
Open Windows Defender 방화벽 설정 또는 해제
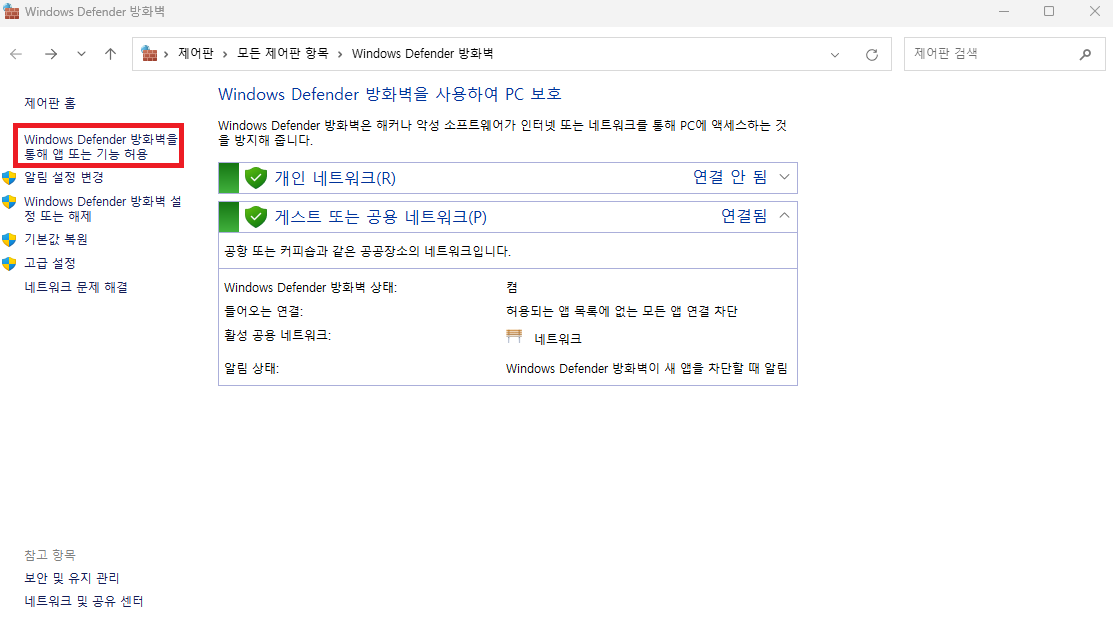(103, 209)
